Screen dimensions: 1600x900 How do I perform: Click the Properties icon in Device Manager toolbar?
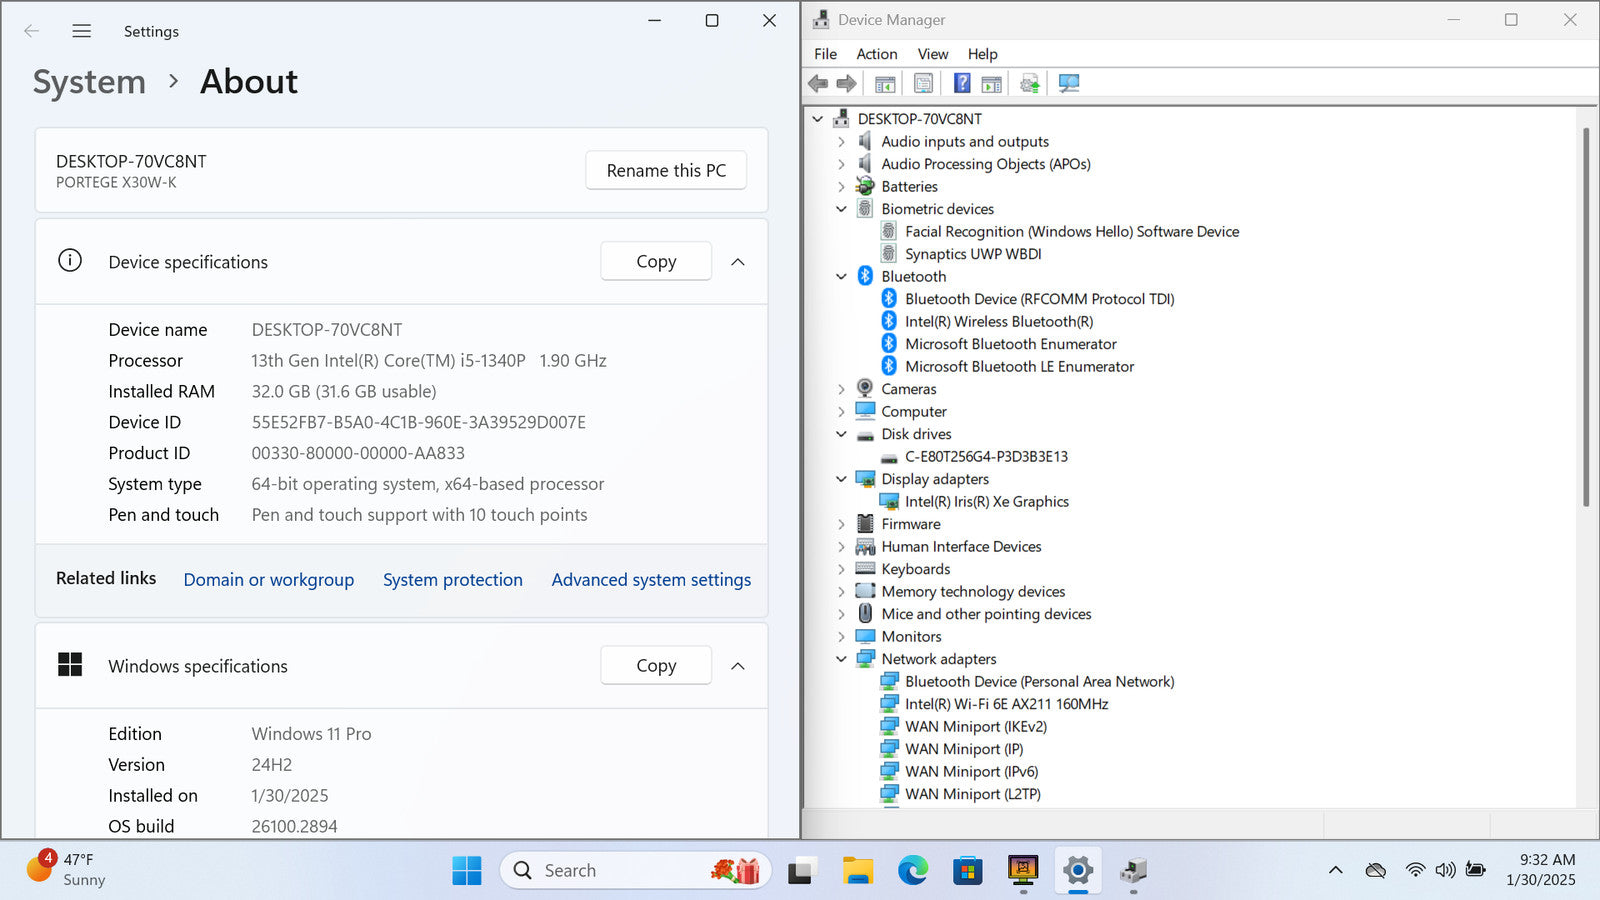tap(923, 84)
